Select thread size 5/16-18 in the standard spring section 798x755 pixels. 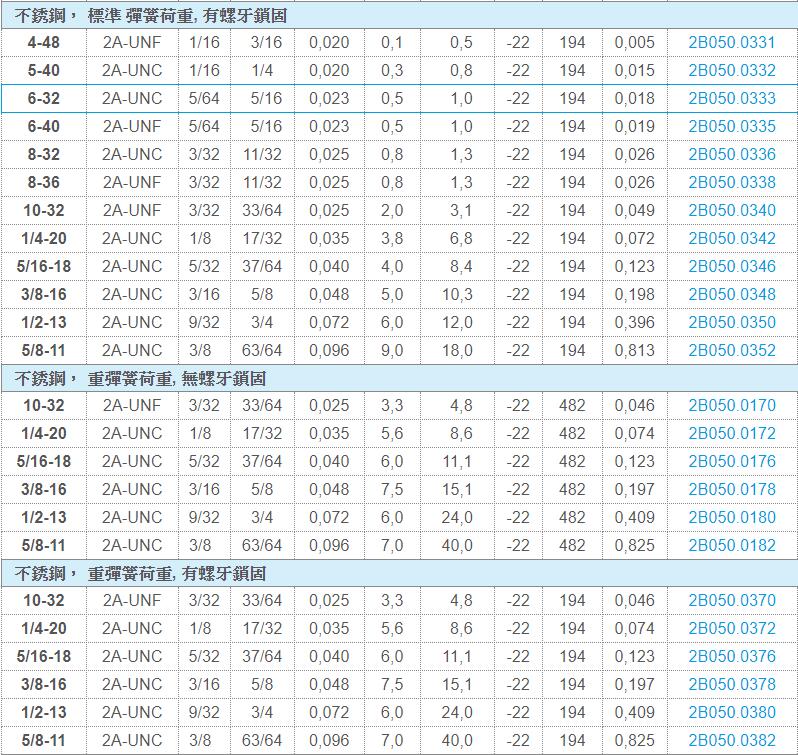pos(44,266)
